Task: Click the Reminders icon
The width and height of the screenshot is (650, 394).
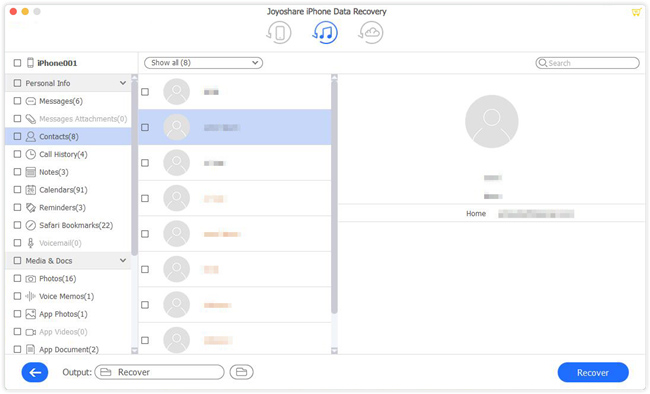Action: tap(31, 207)
